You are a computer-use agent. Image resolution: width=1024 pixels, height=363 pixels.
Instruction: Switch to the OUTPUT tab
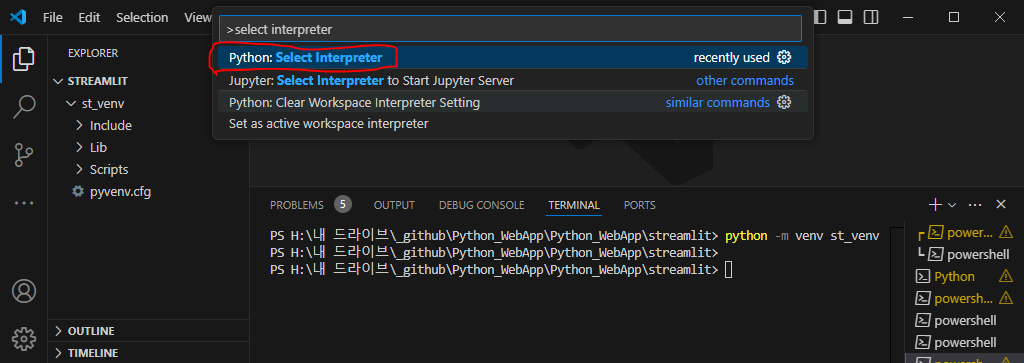[394, 205]
